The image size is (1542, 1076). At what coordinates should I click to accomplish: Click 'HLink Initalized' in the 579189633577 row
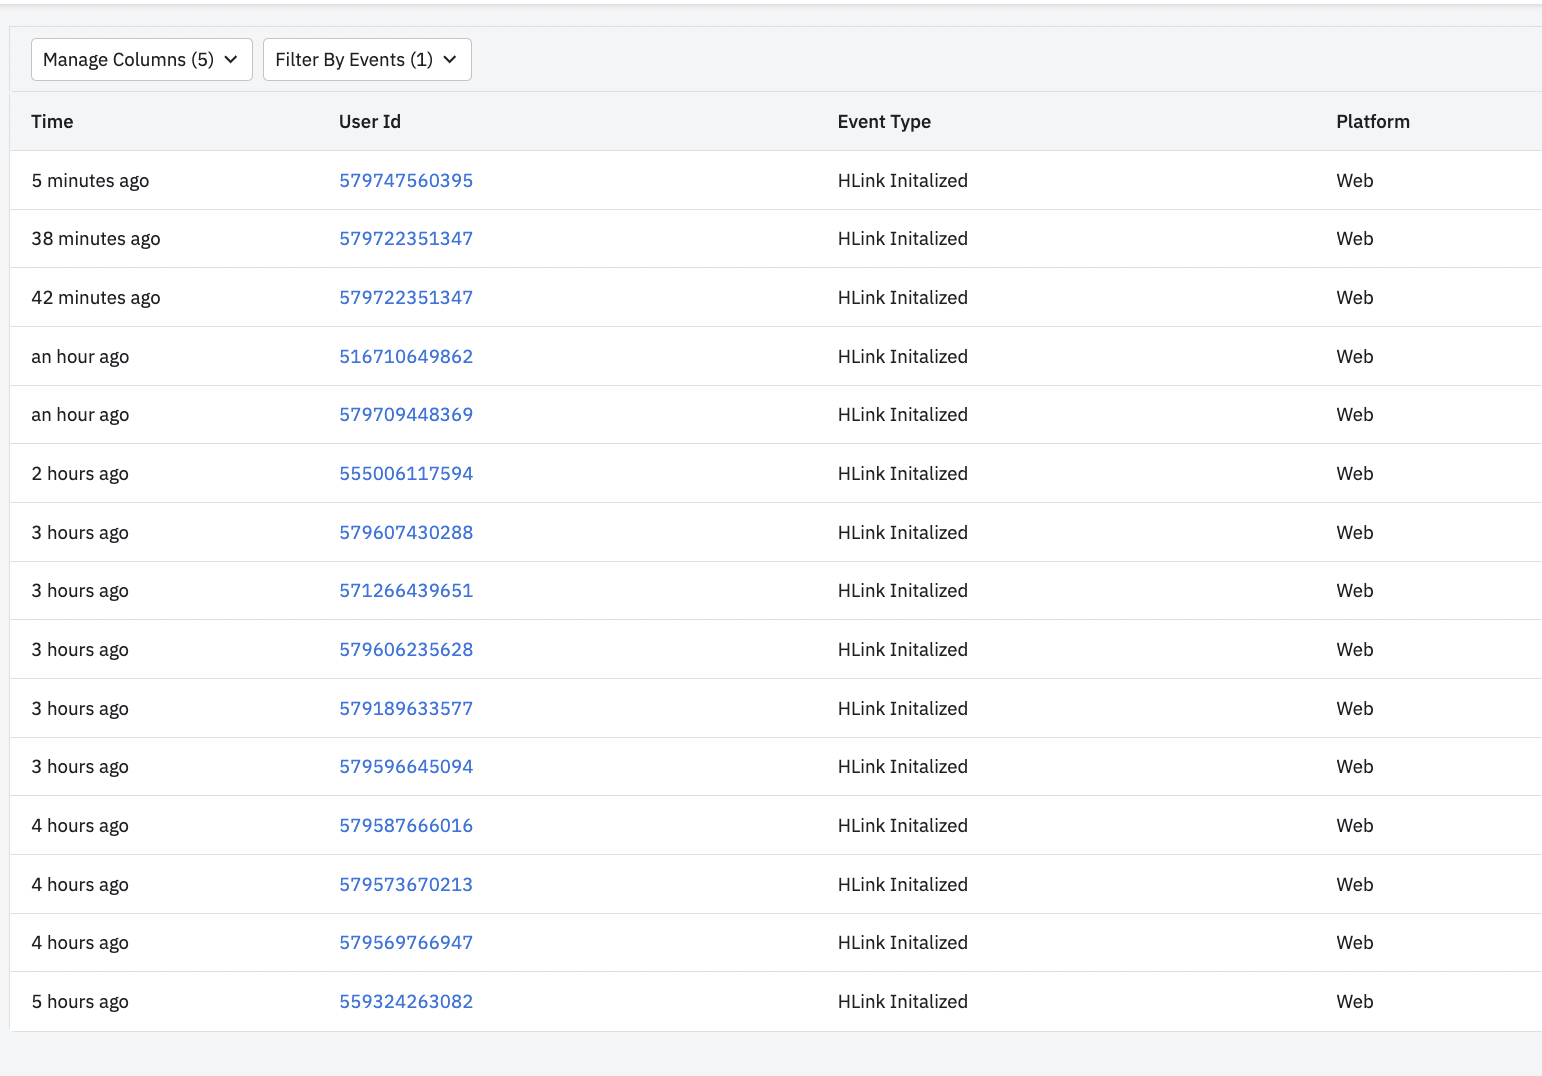pyautogui.click(x=903, y=708)
